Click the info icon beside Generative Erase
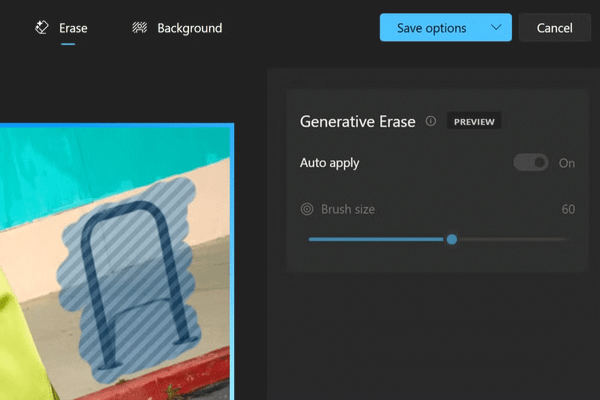 pyautogui.click(x=431, y=121)
